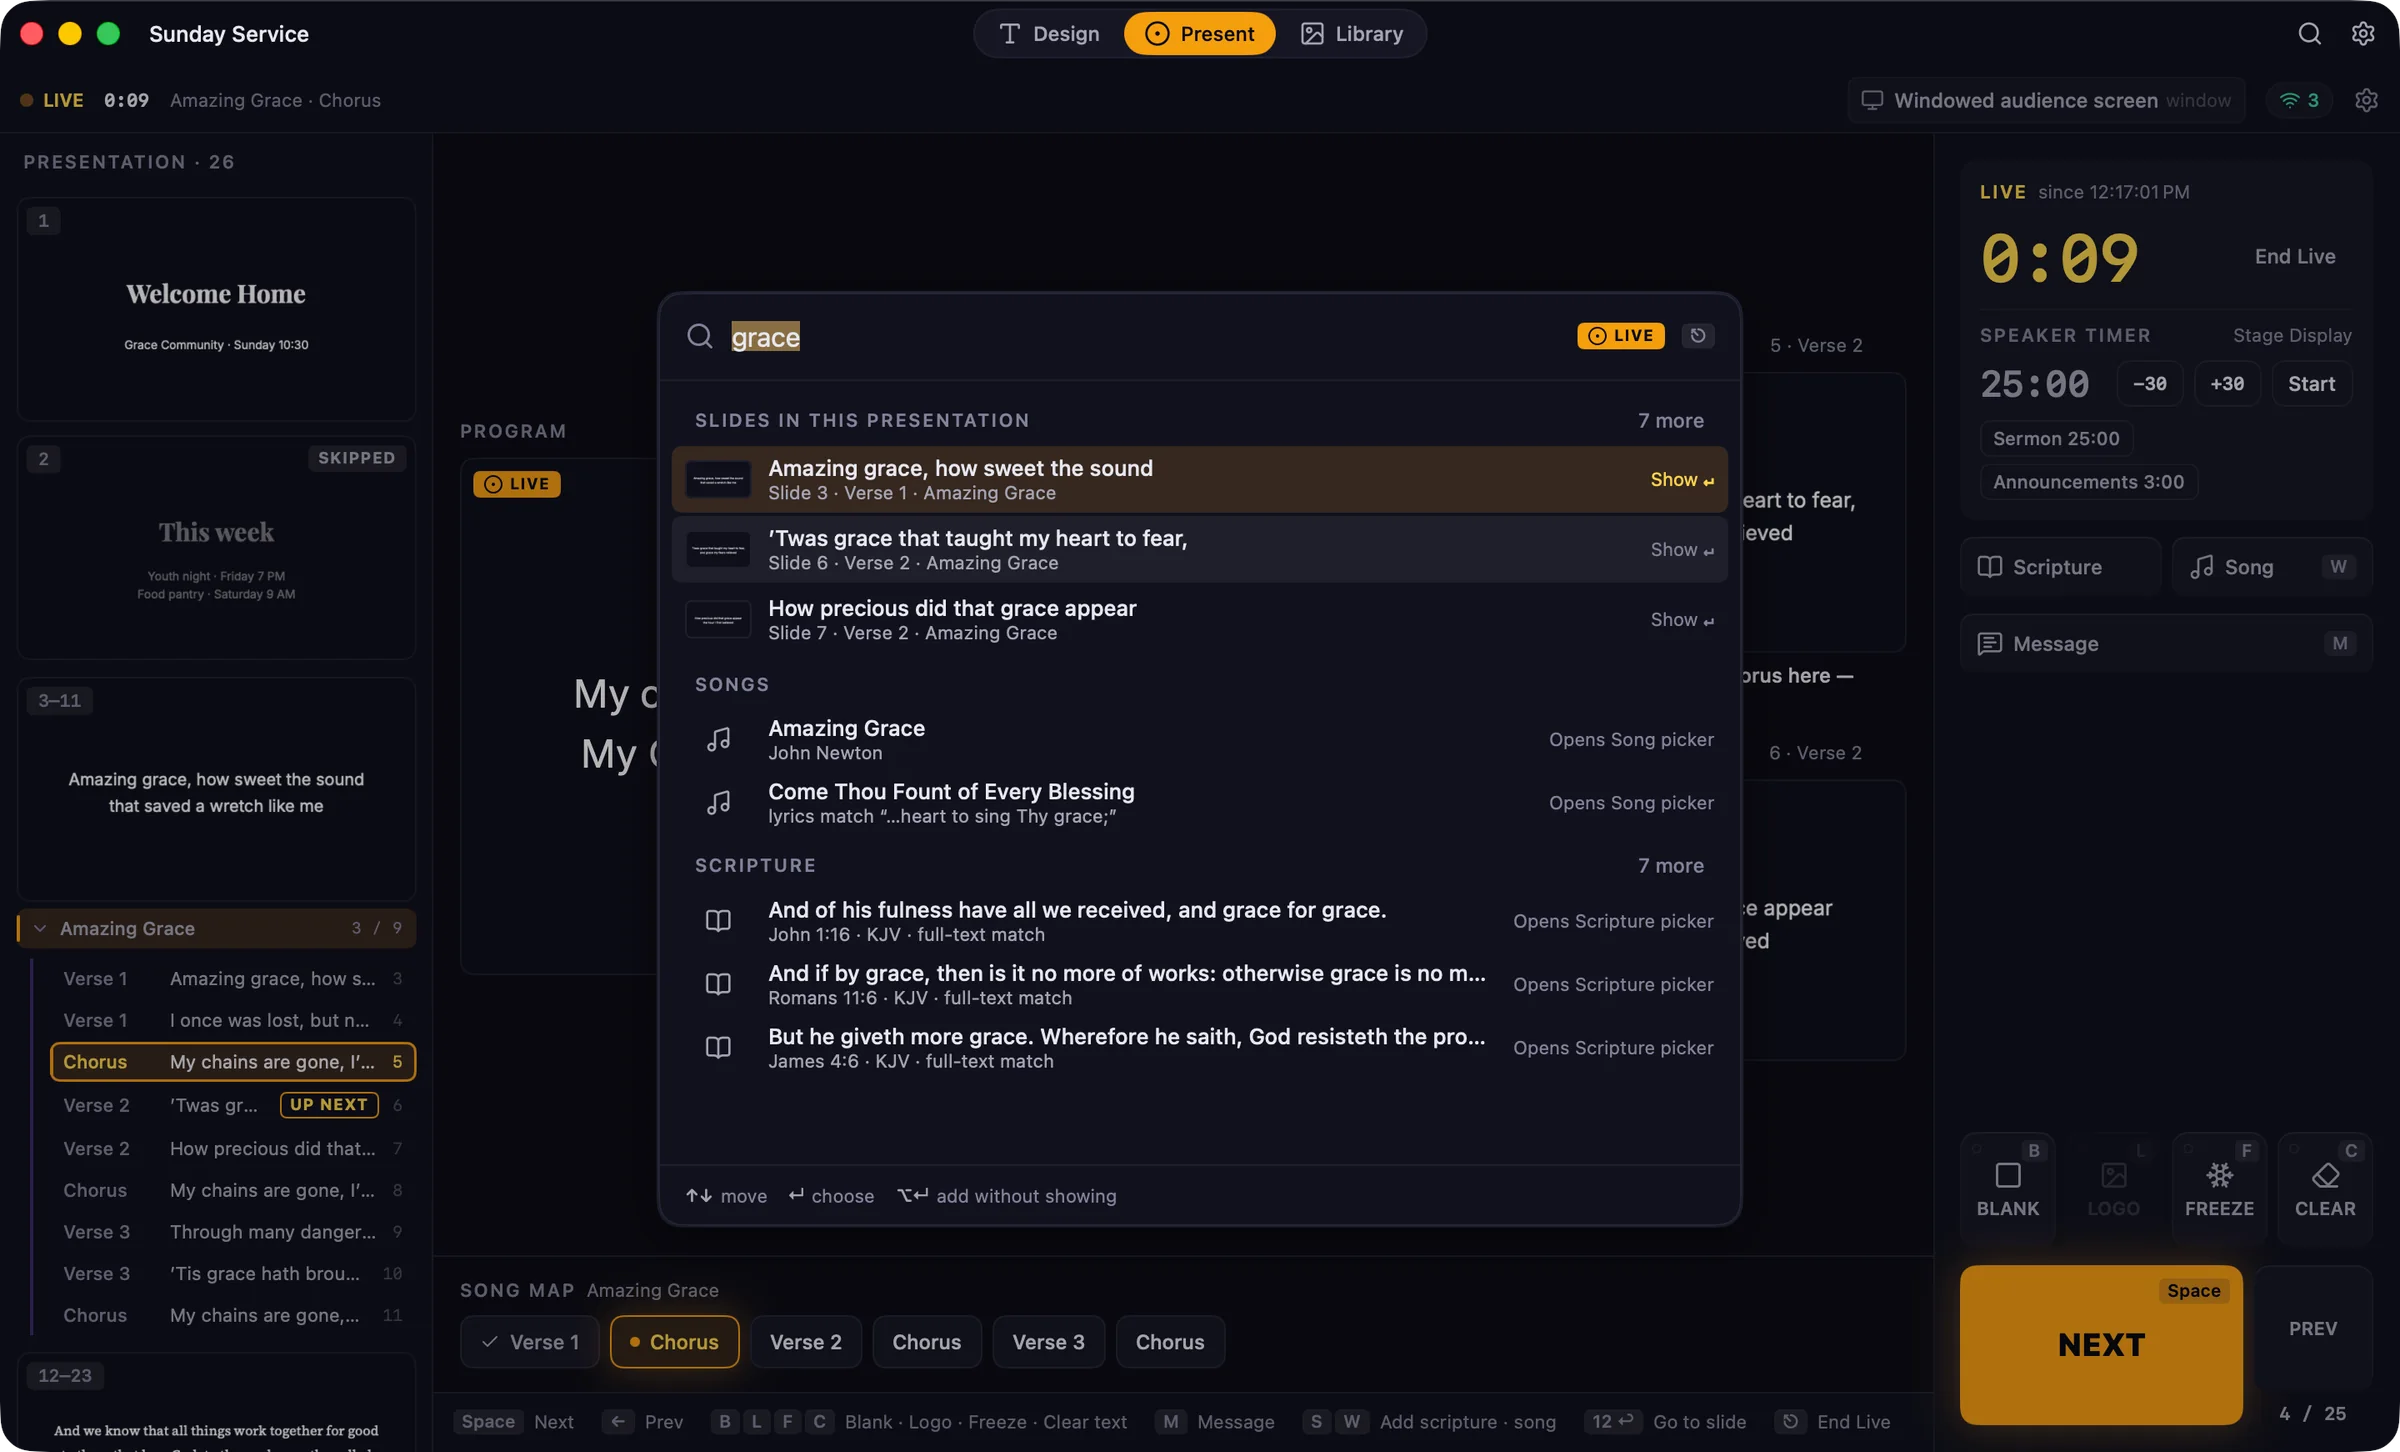Open the global search magnifier icon
2400x1452 pixels.
tap(2309, 34)
